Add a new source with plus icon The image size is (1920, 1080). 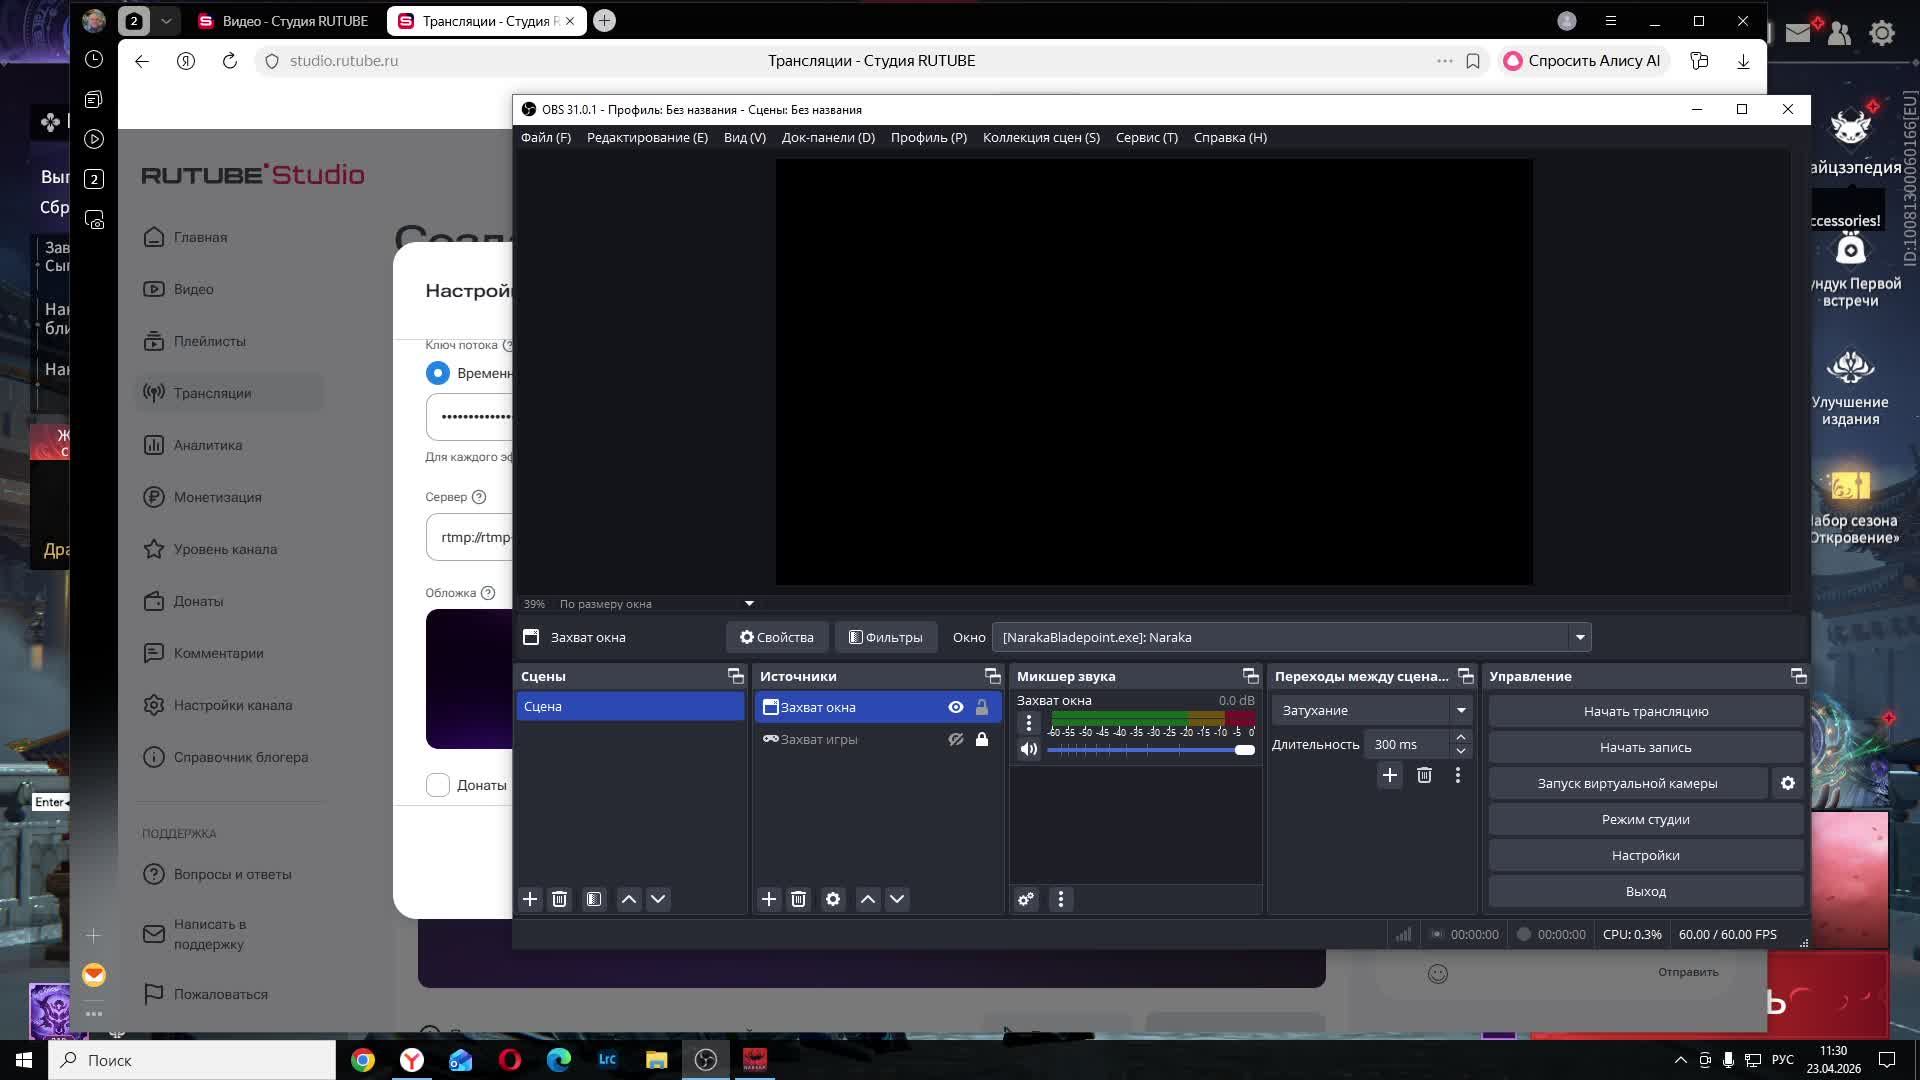768,899
